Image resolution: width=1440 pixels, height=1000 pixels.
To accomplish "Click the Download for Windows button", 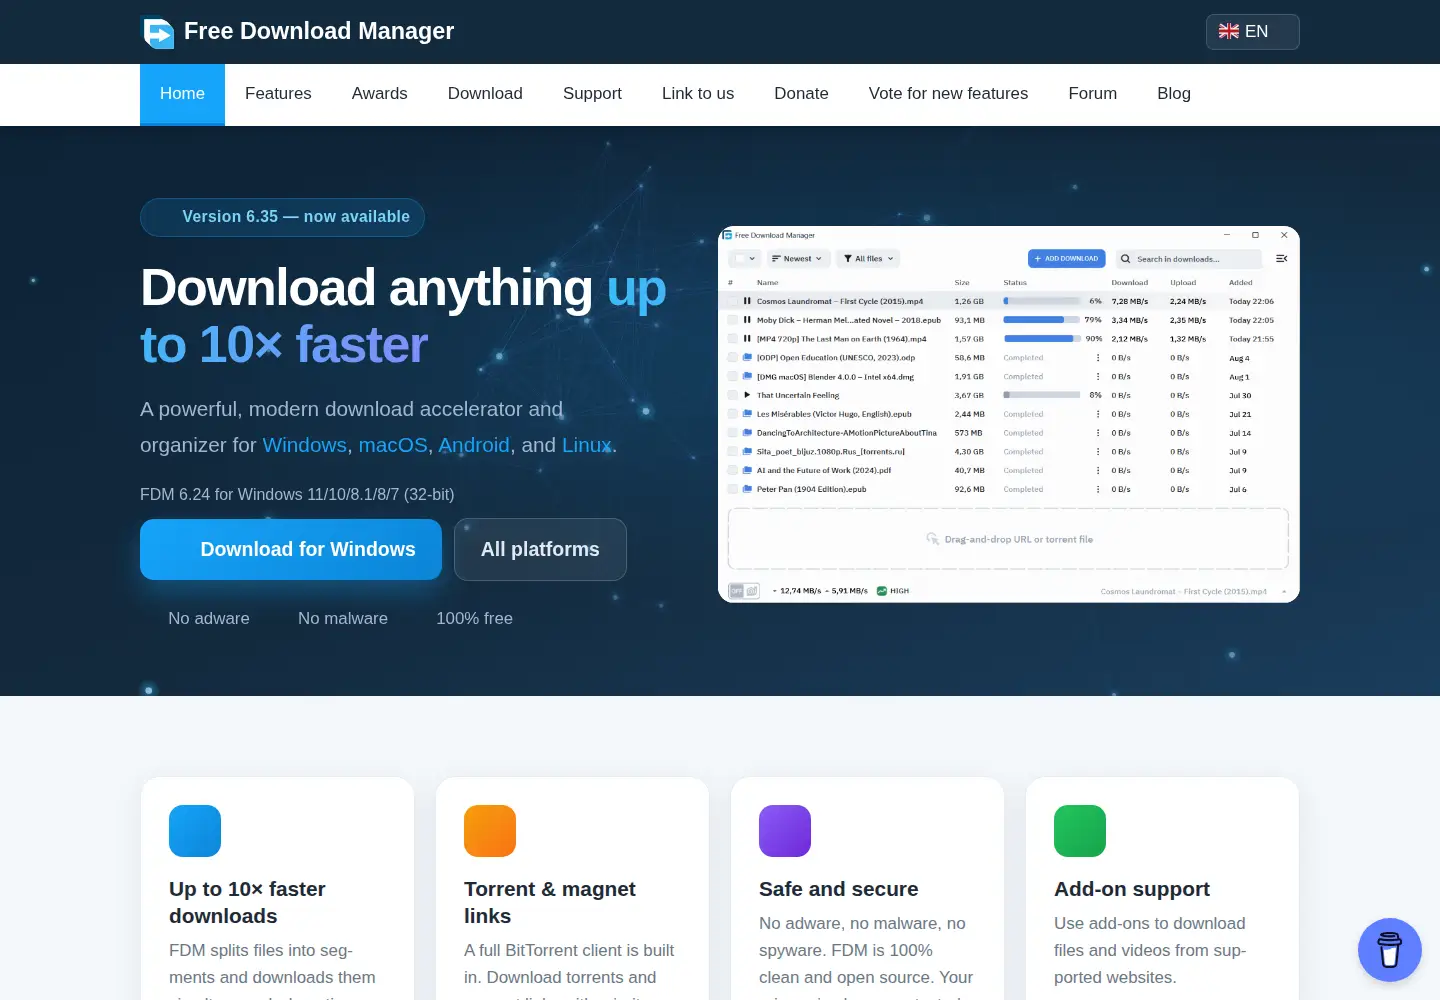I will [x=291, y=549].
